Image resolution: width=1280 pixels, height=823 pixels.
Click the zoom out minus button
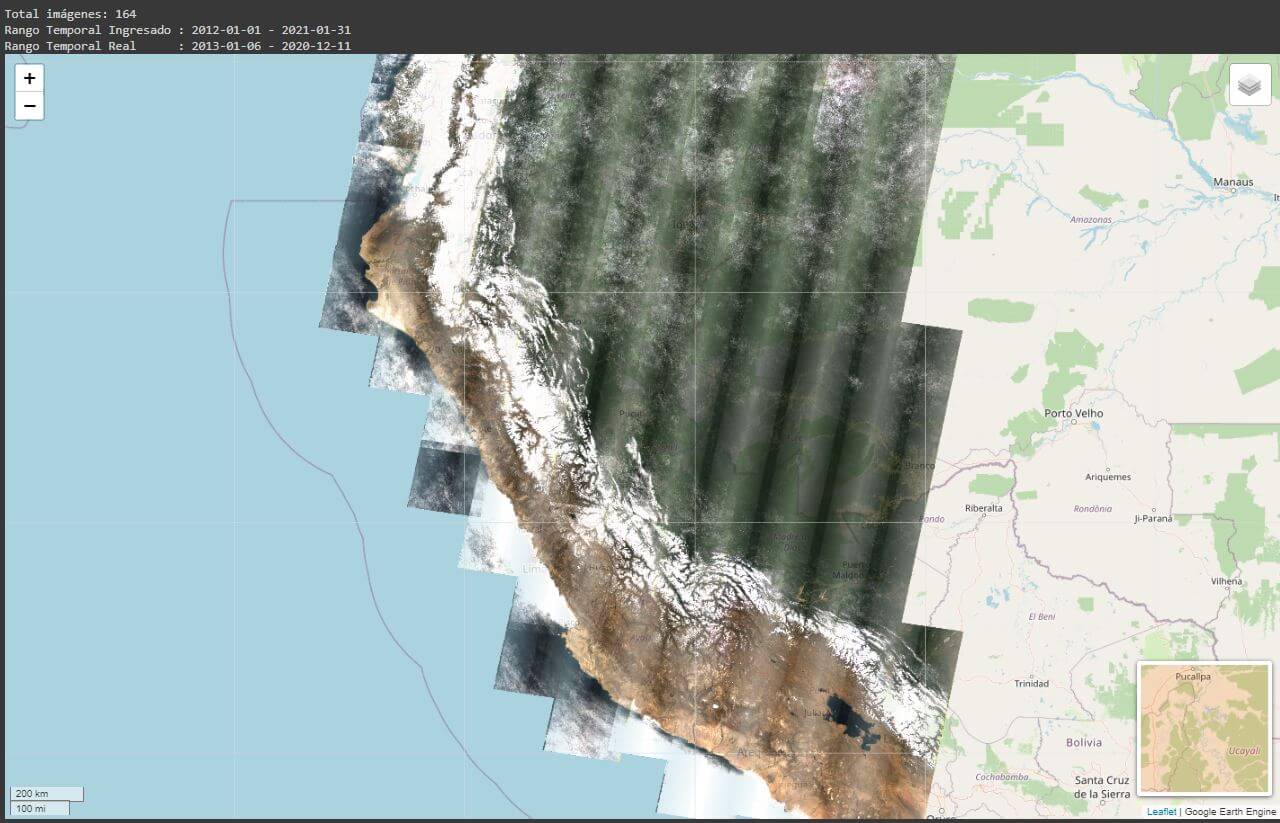pyautogui.click(x=29, y=105)
